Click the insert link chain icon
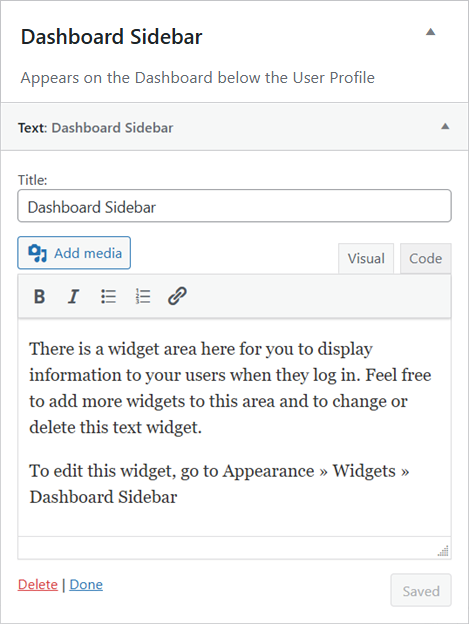The image size is (469, 624). pyautogui.click(x=177, y=296)
